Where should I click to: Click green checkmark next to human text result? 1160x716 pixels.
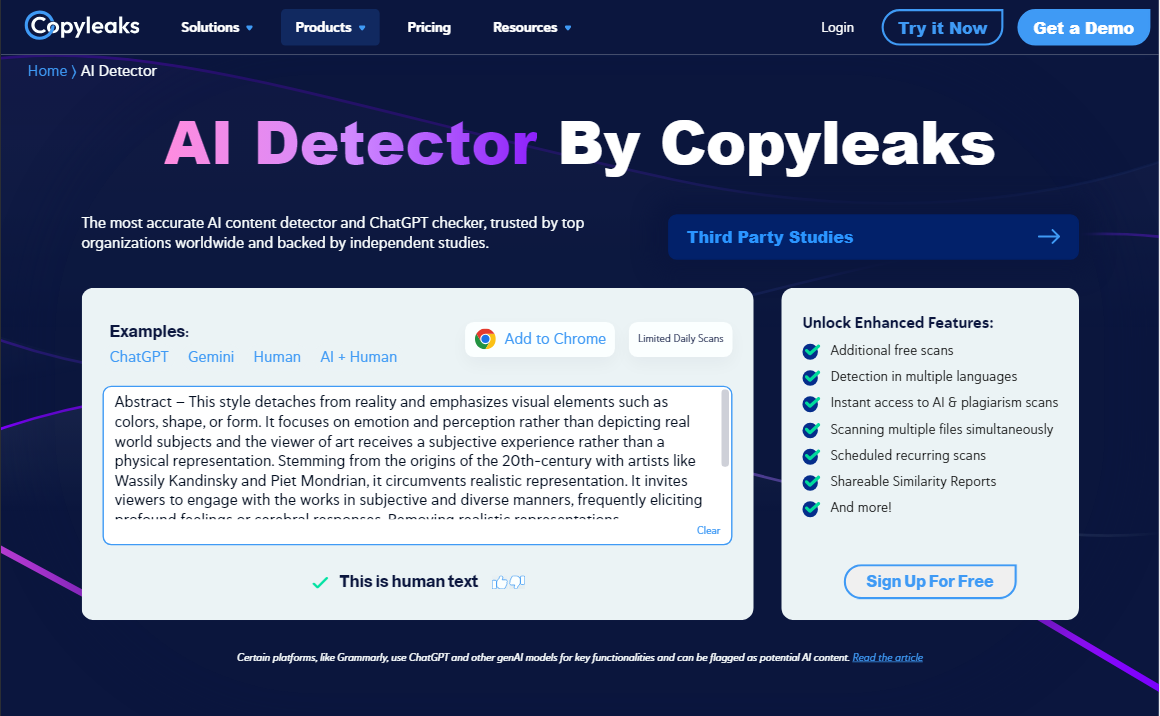point(320,583)
